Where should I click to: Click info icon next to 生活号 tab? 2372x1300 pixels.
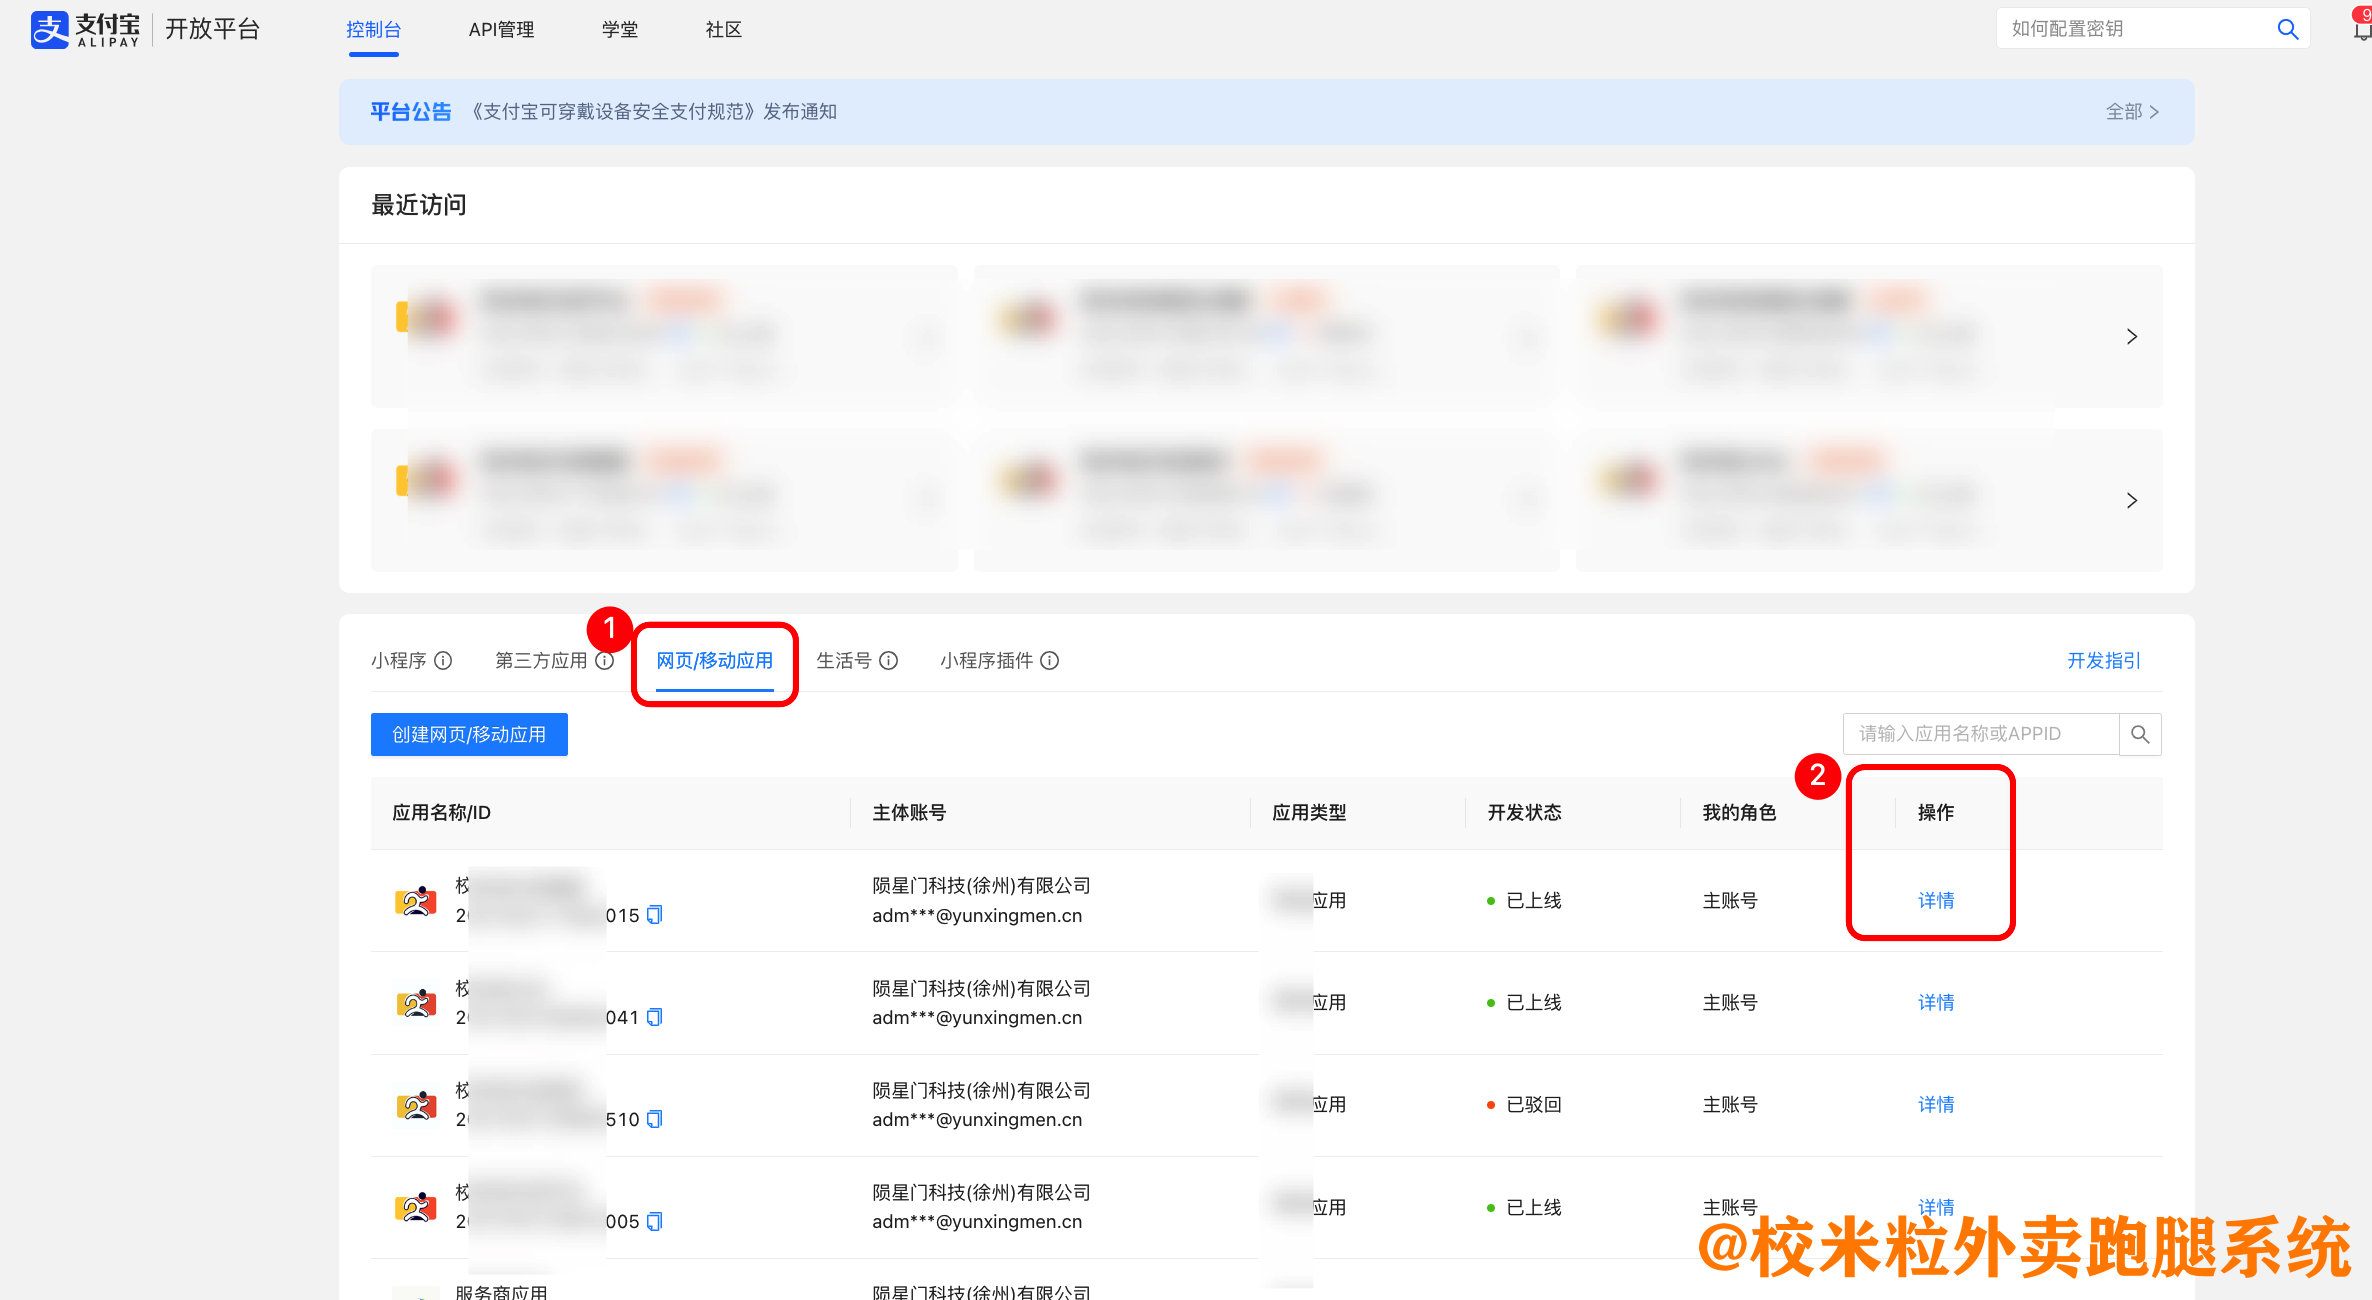tap(888, 661)
